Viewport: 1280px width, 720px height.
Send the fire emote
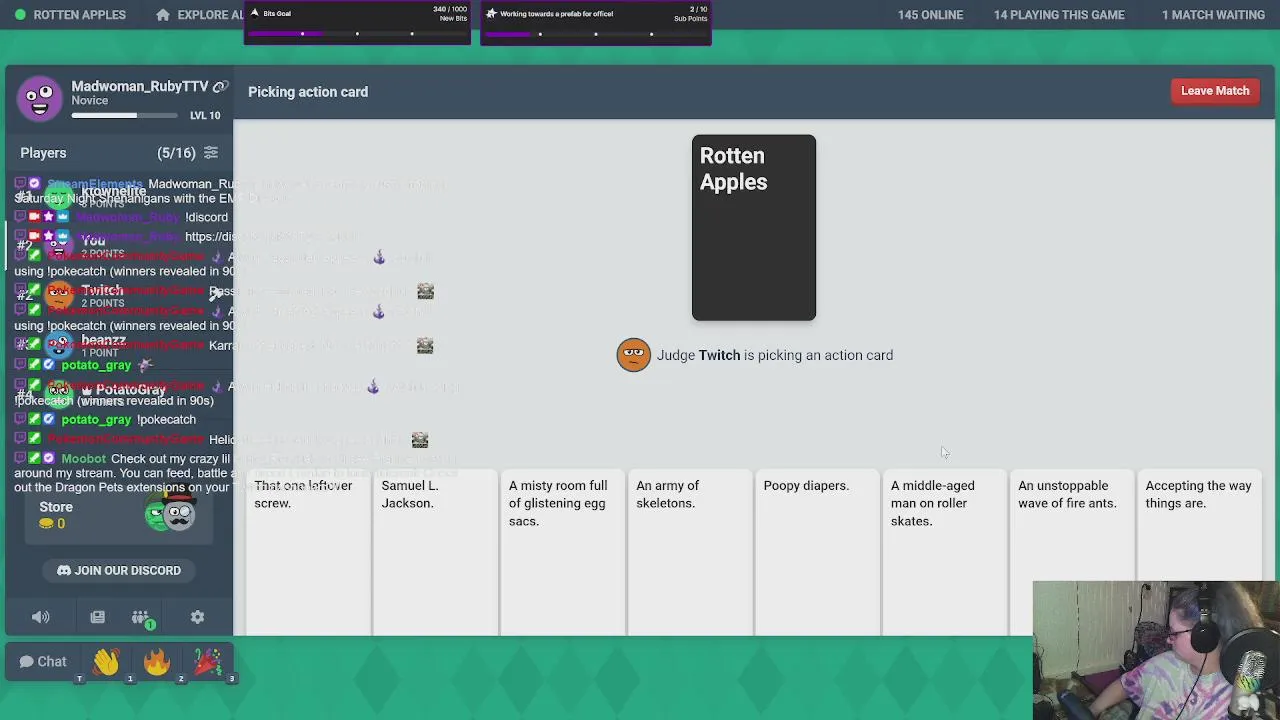[x=157, y=662]
